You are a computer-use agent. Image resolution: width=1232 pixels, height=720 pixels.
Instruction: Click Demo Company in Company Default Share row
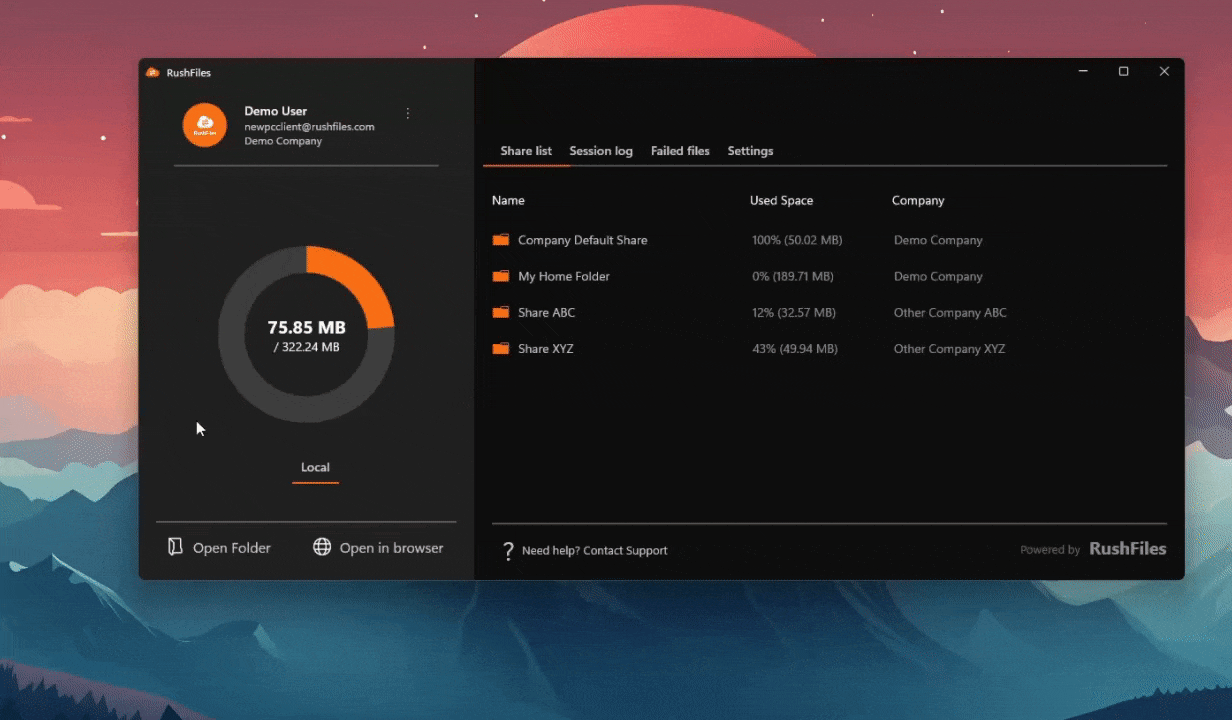938,240
